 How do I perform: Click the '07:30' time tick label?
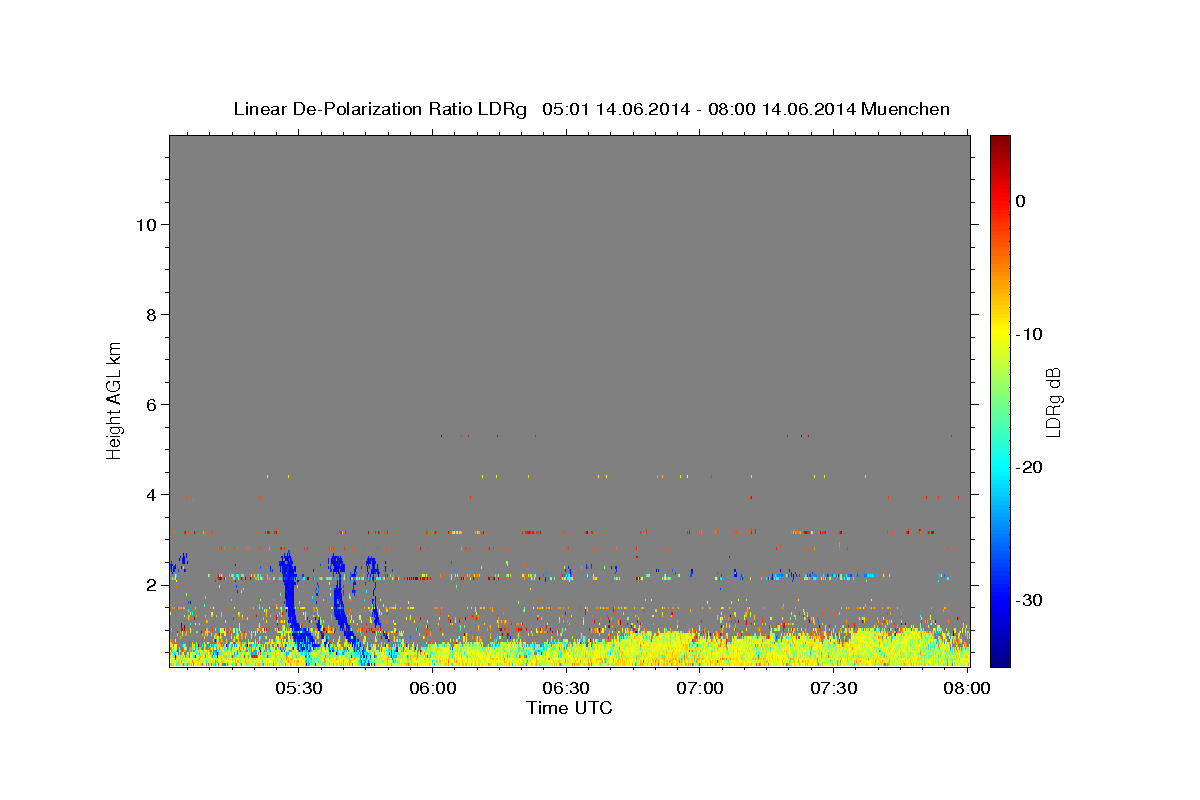click(833, 689)
